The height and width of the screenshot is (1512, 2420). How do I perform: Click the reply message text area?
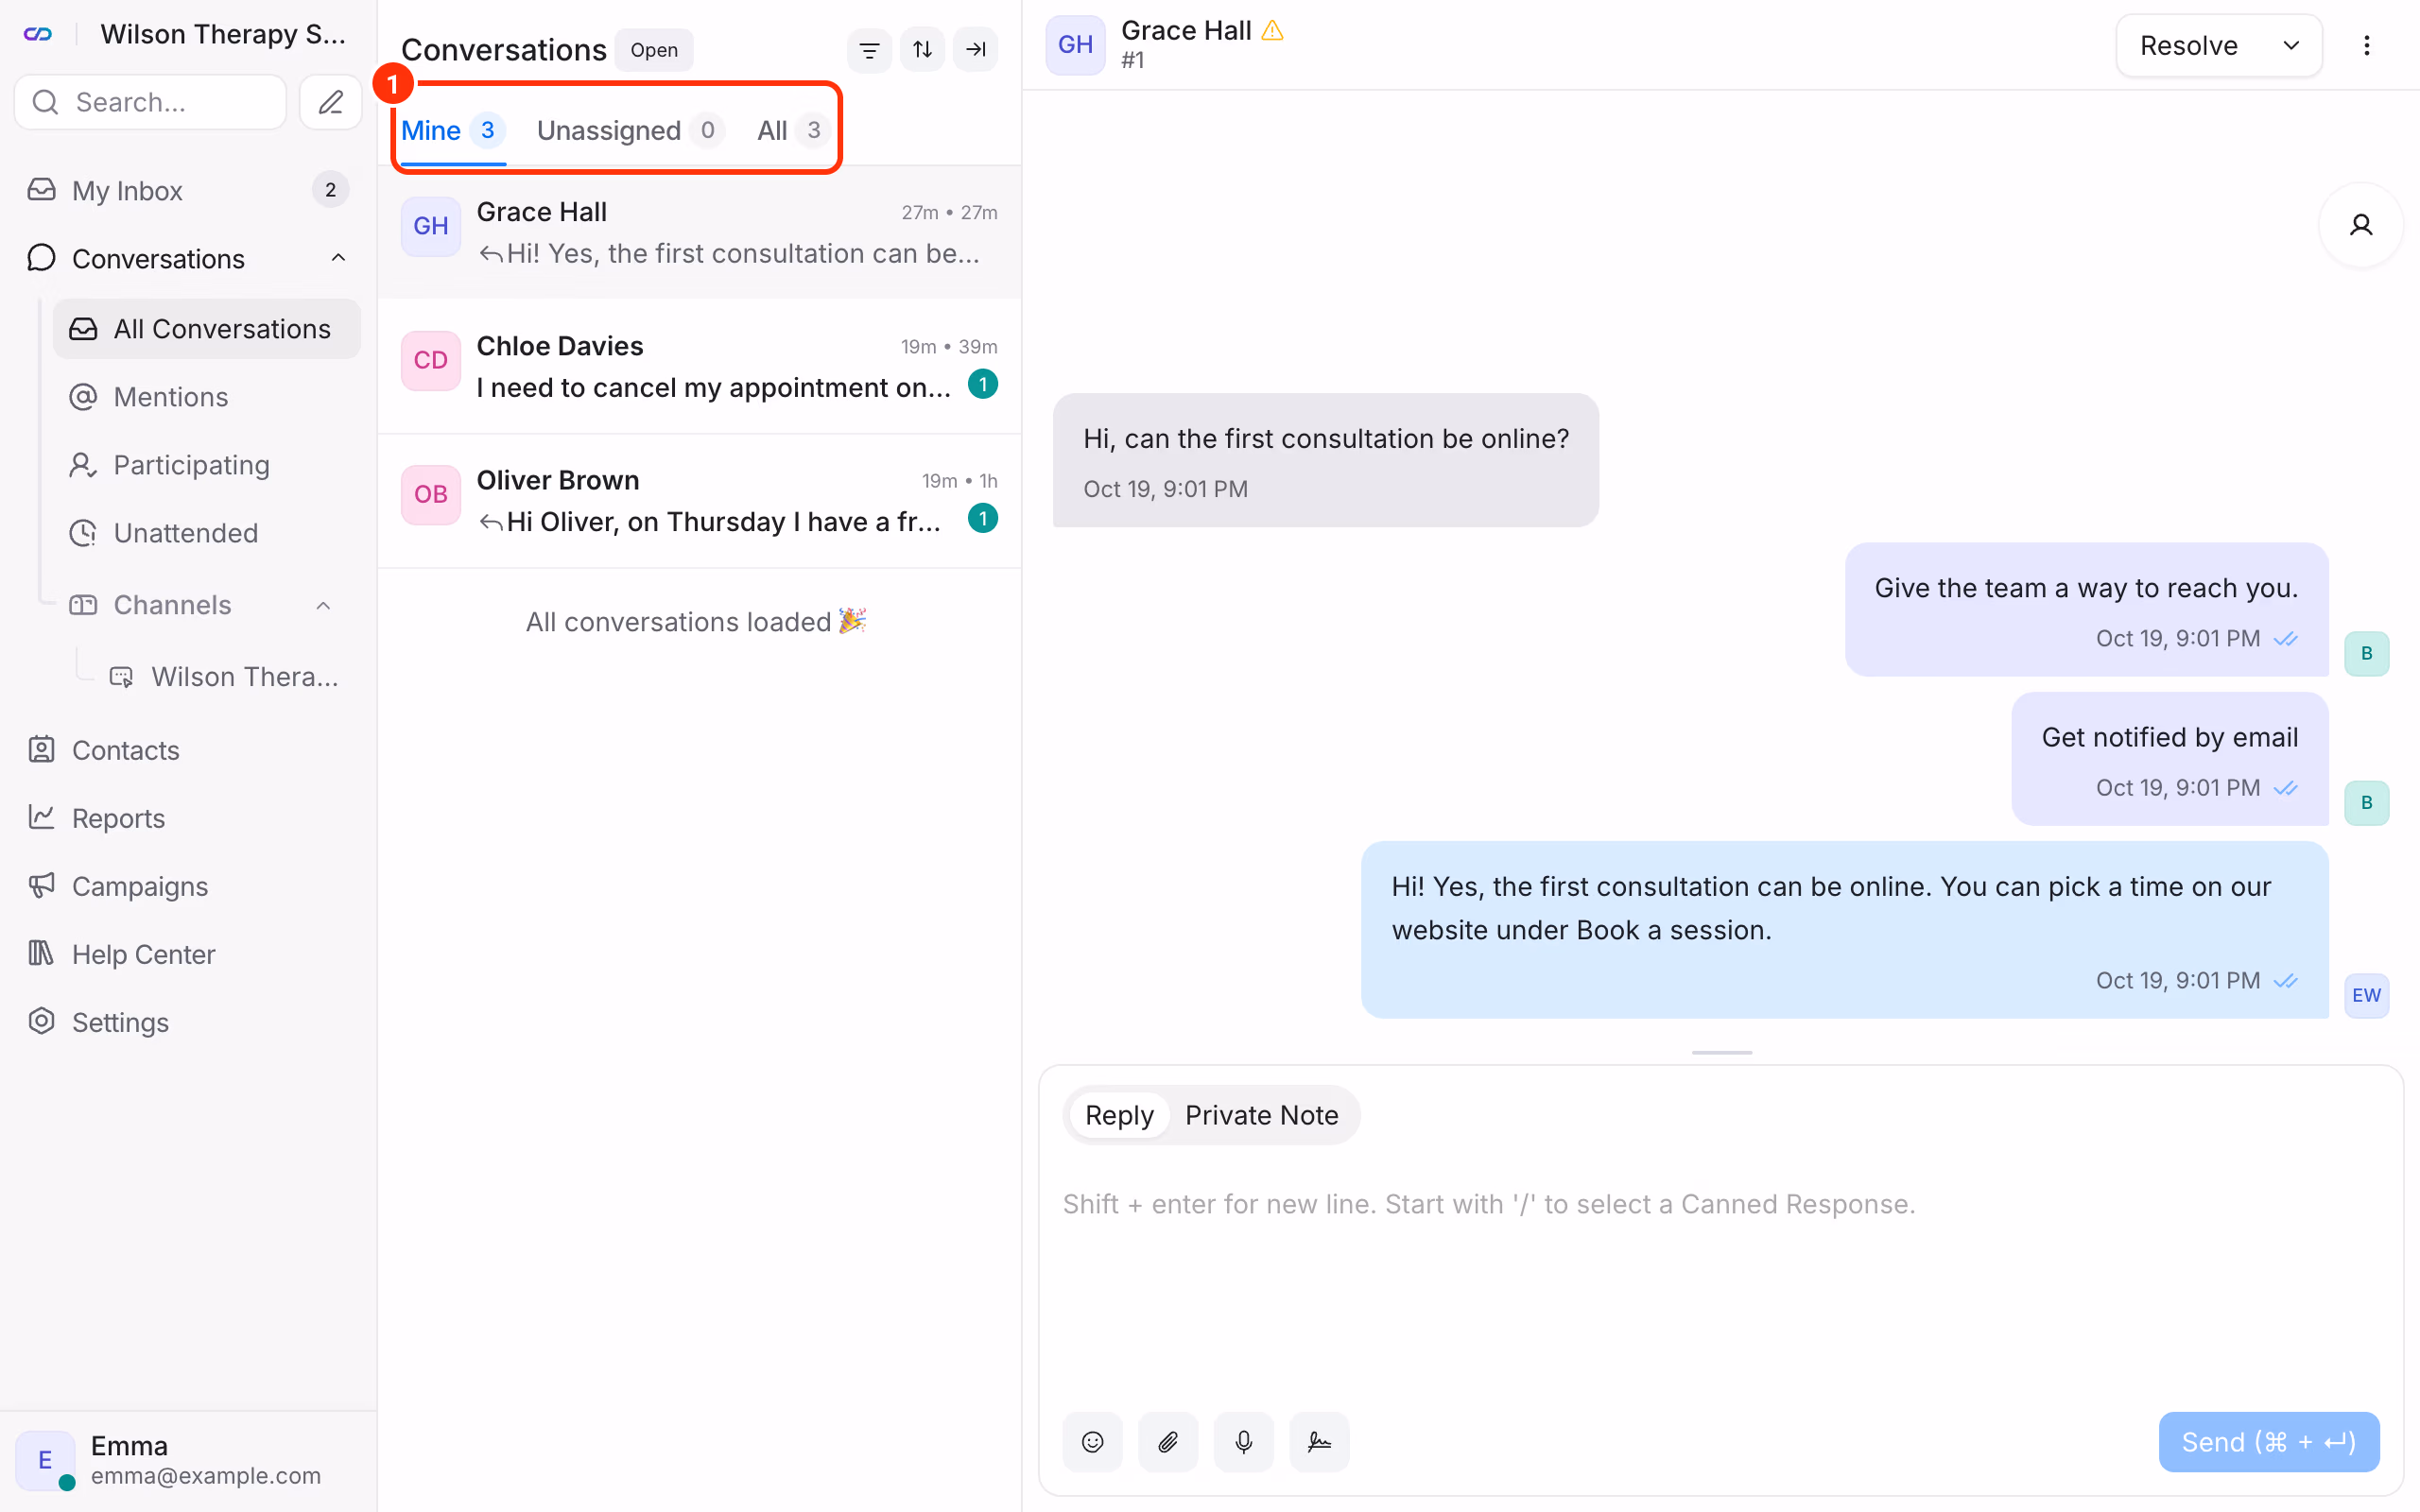(x=1720, y=1280)
